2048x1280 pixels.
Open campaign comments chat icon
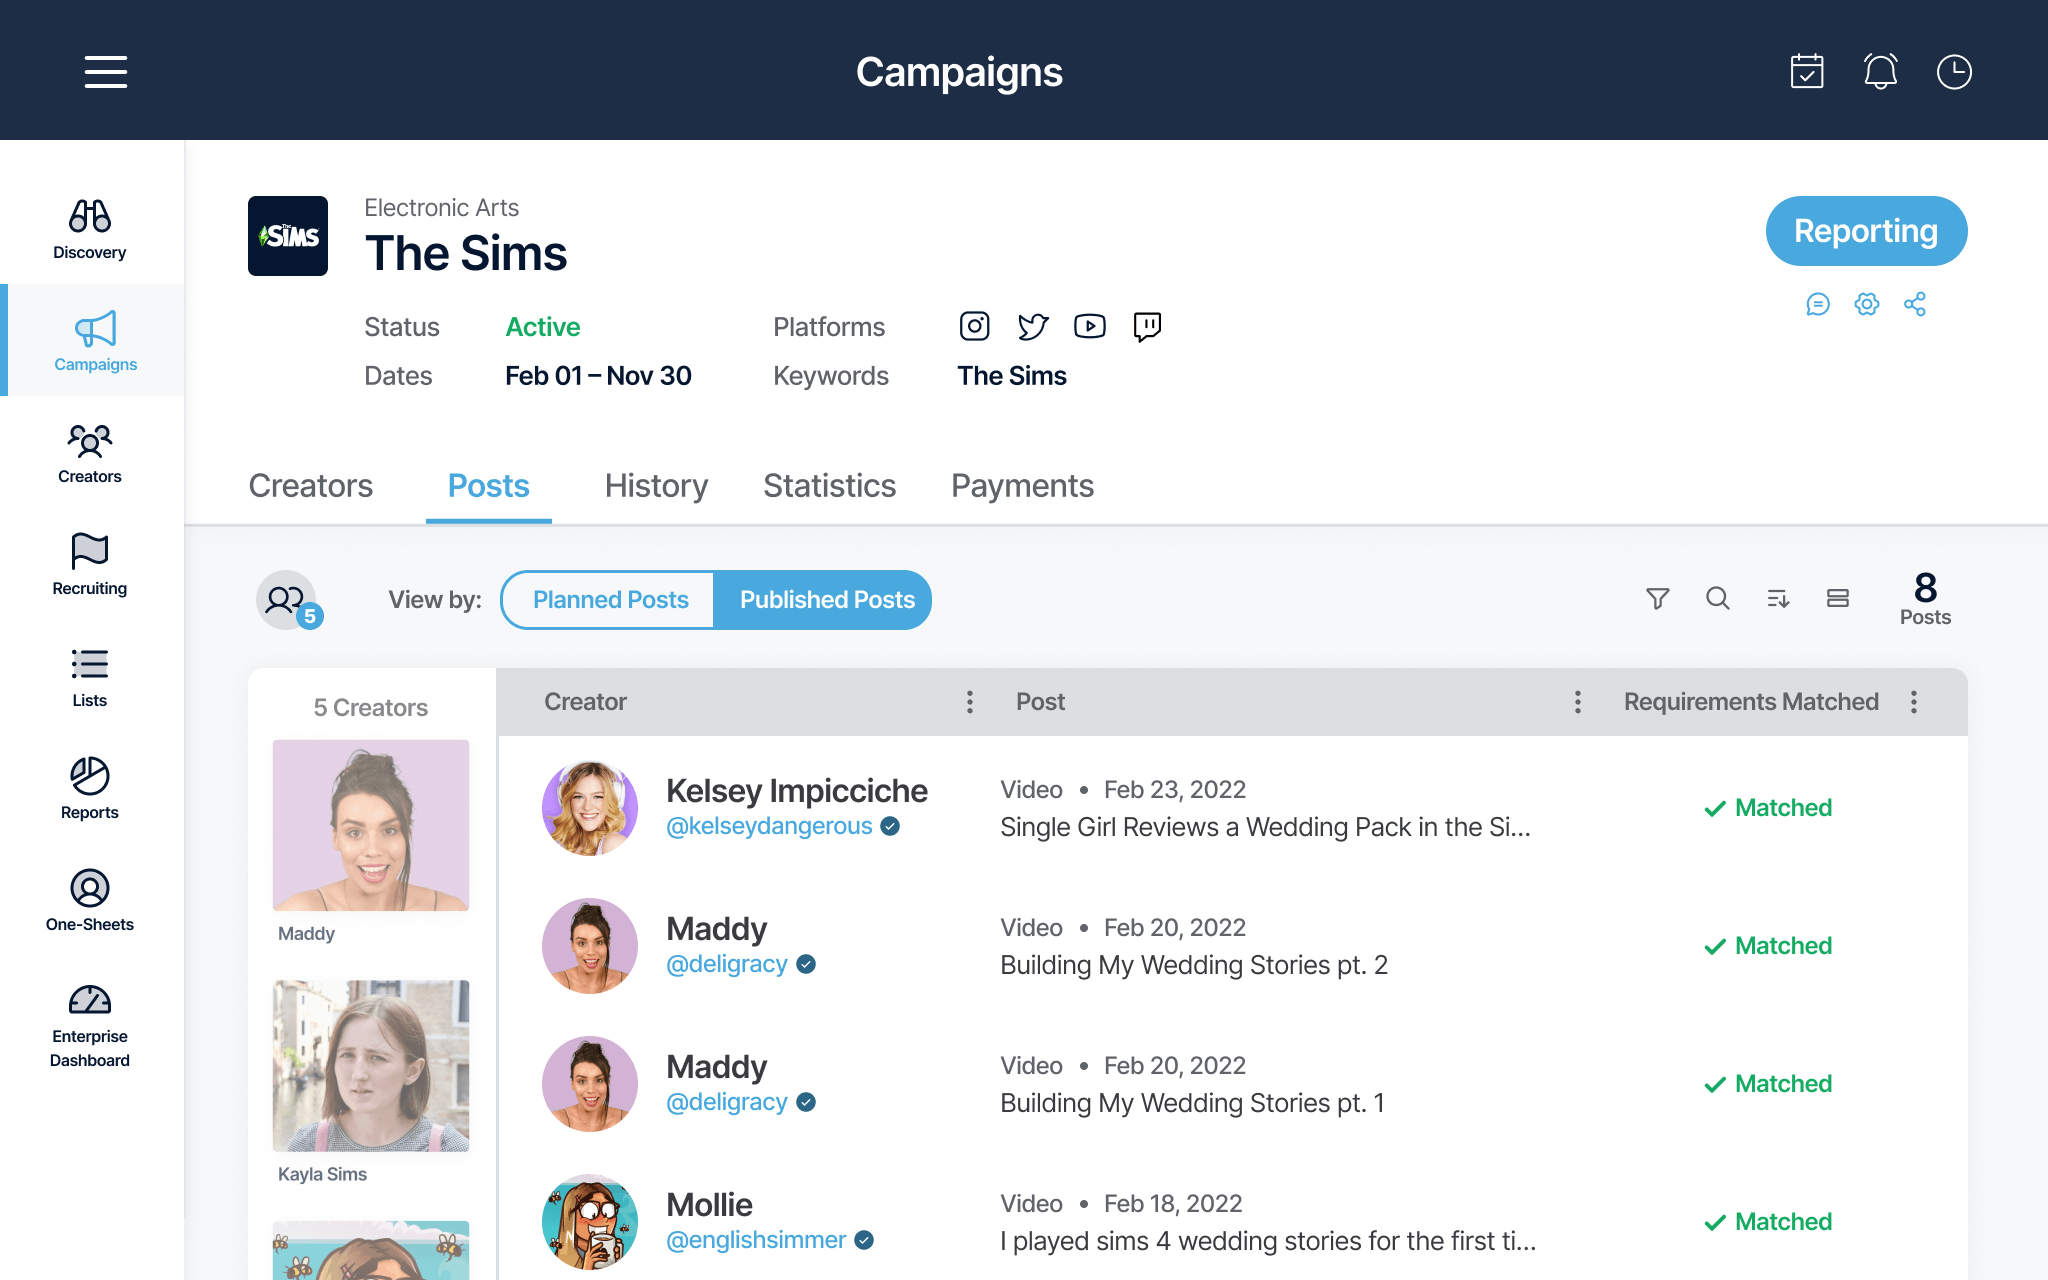(x=1818, y=304)
